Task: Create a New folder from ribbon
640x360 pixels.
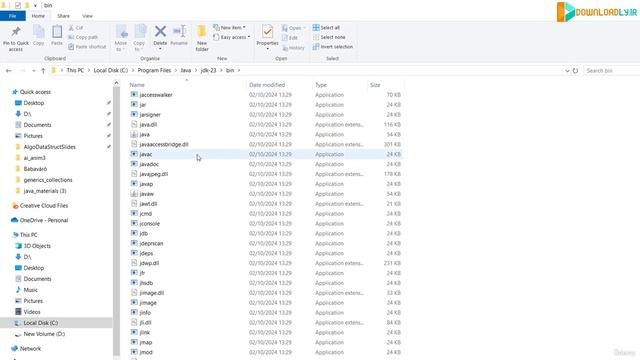Action: (202, 38)
